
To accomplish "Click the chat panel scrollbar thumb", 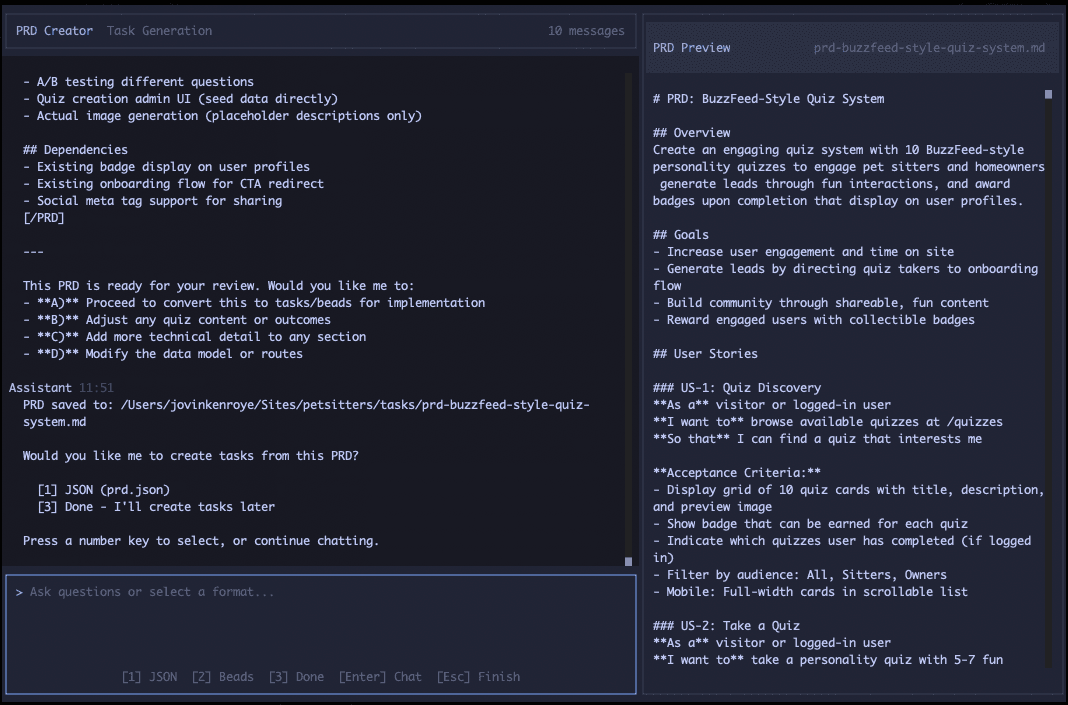I will click(629, 562).
